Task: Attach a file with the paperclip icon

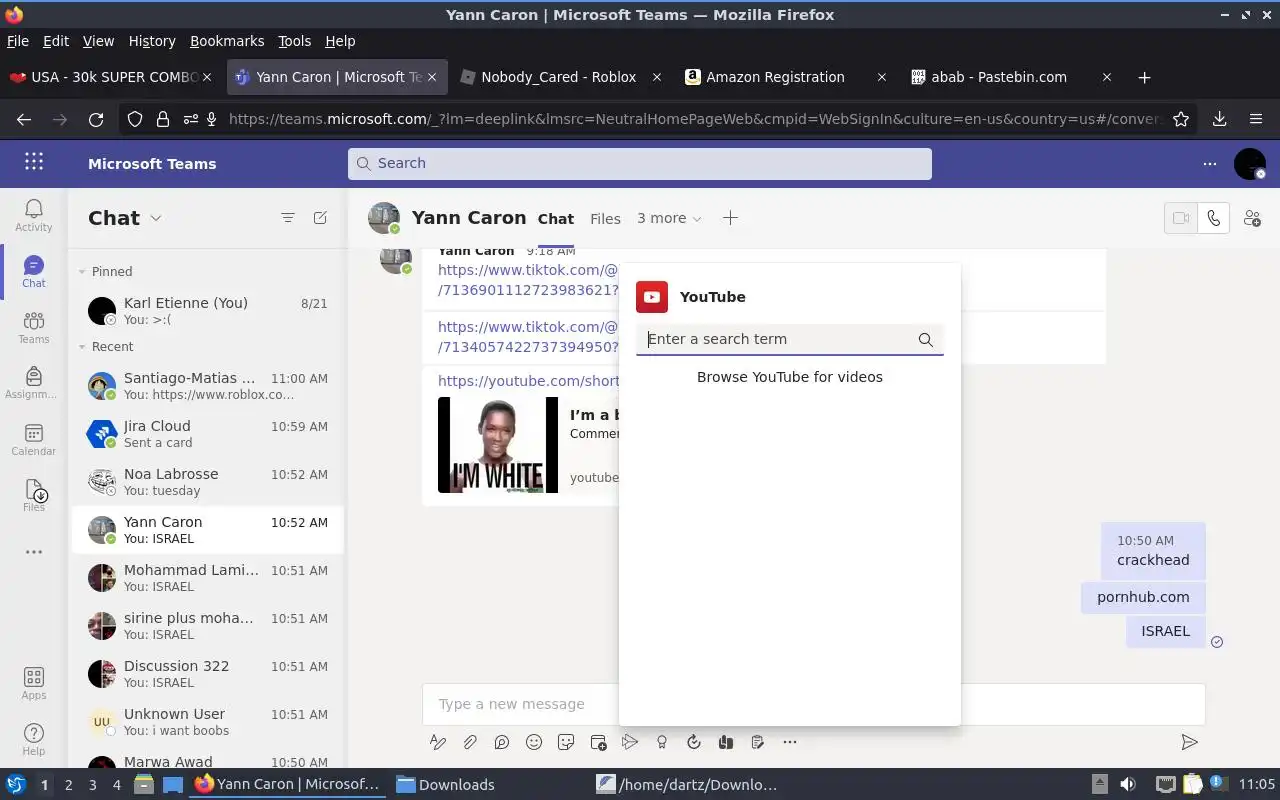Action: 470,742
